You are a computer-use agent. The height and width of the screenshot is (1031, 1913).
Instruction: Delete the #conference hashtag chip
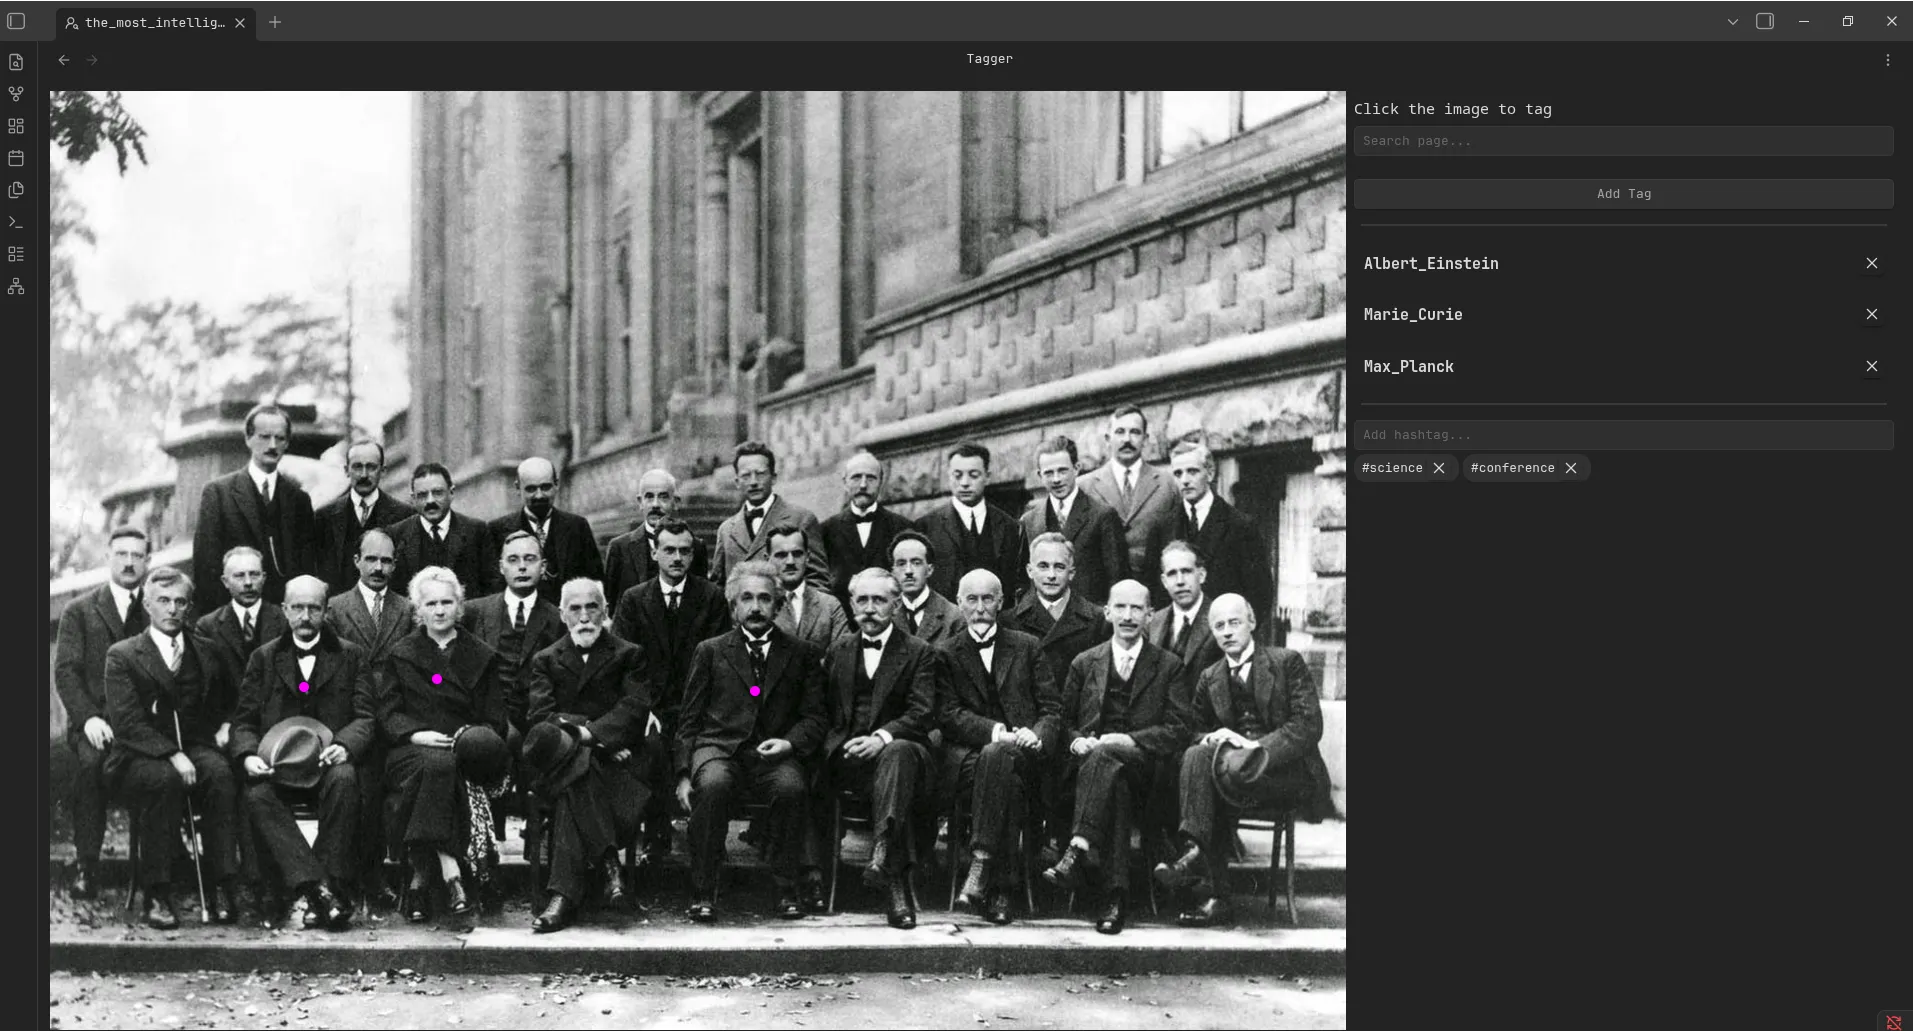[1571, 468]
